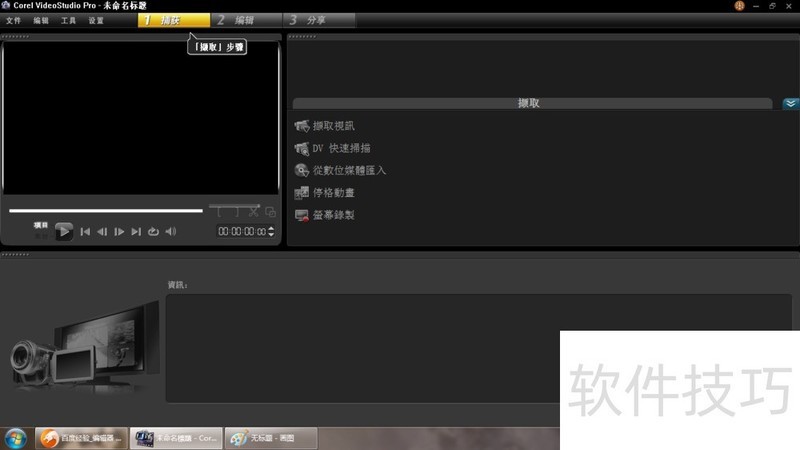Open the 设置 menu
The height and width of the screenshot is (450, 800).
pyautogui.click(x=96, y=20)
